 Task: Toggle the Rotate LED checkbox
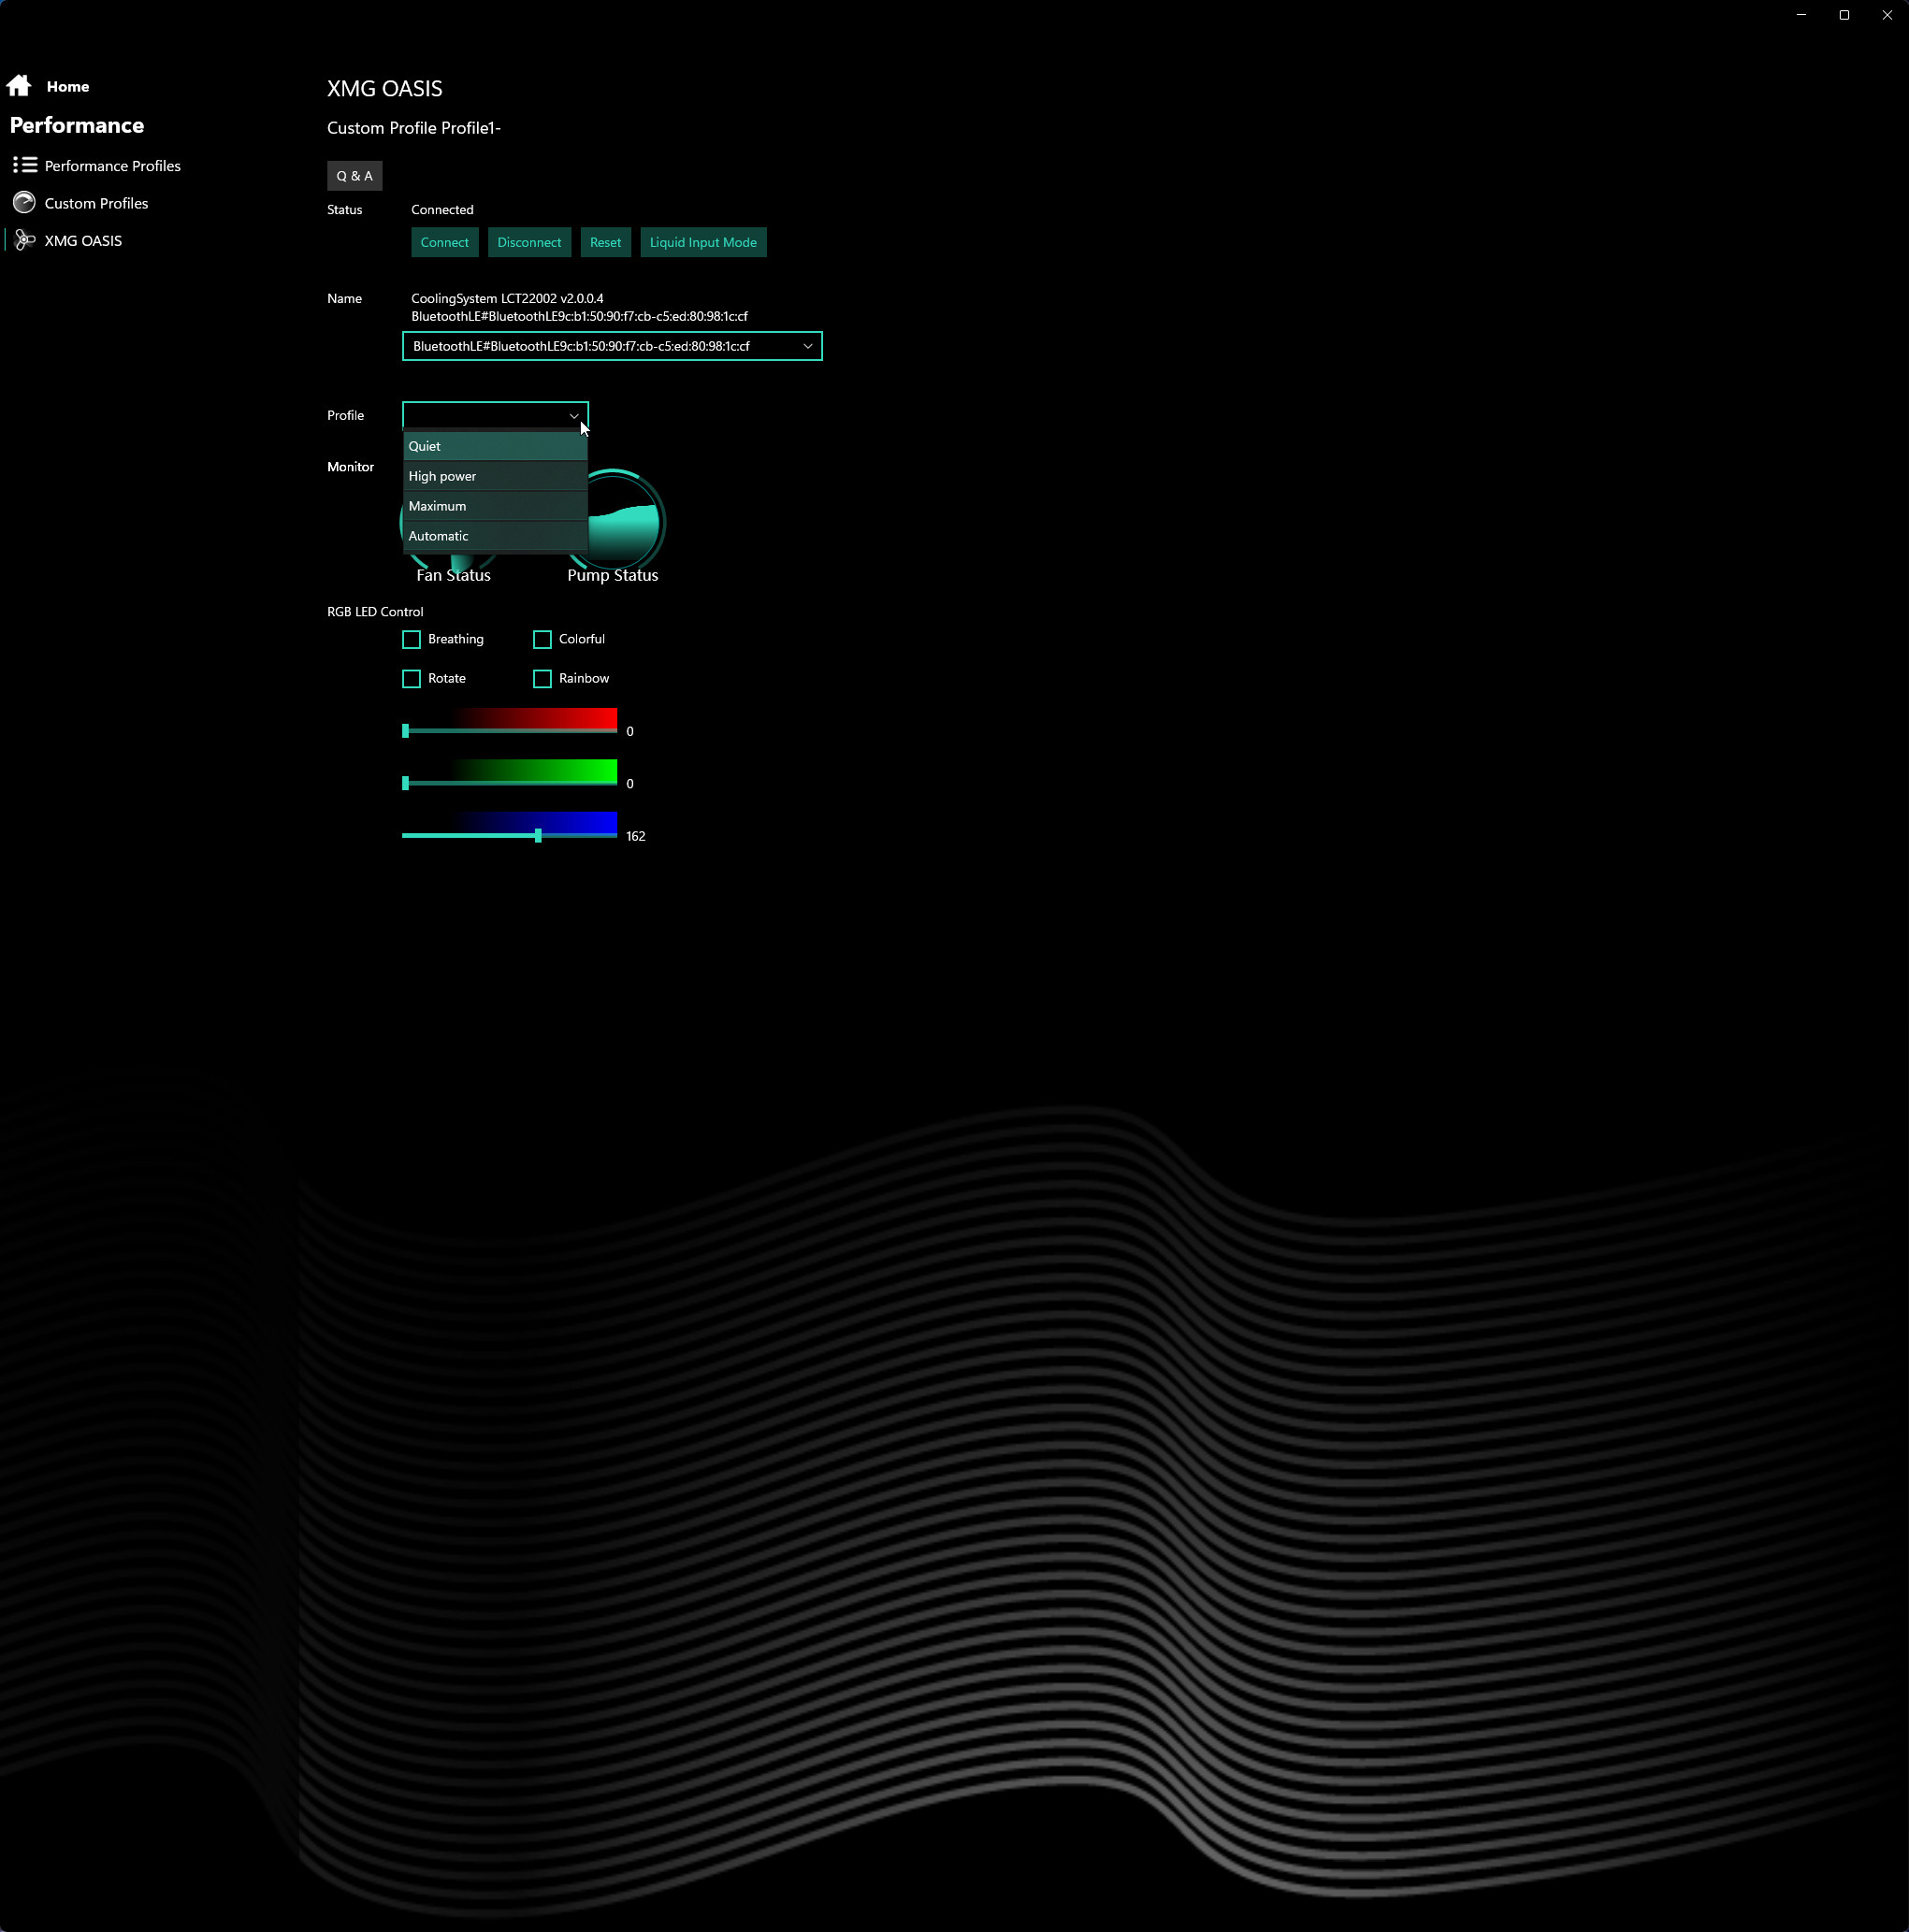411,679
